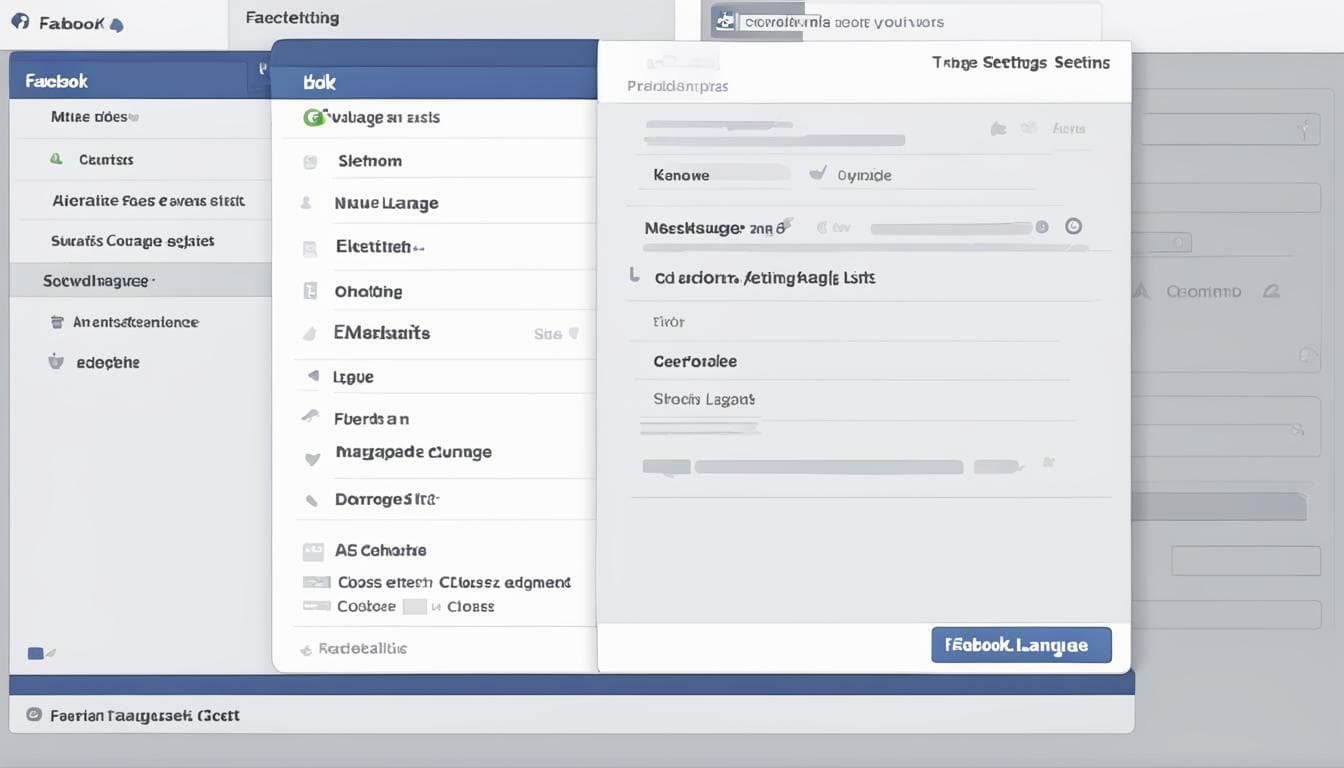
Task: Click the search input field at the top
Action: [900, 21]
